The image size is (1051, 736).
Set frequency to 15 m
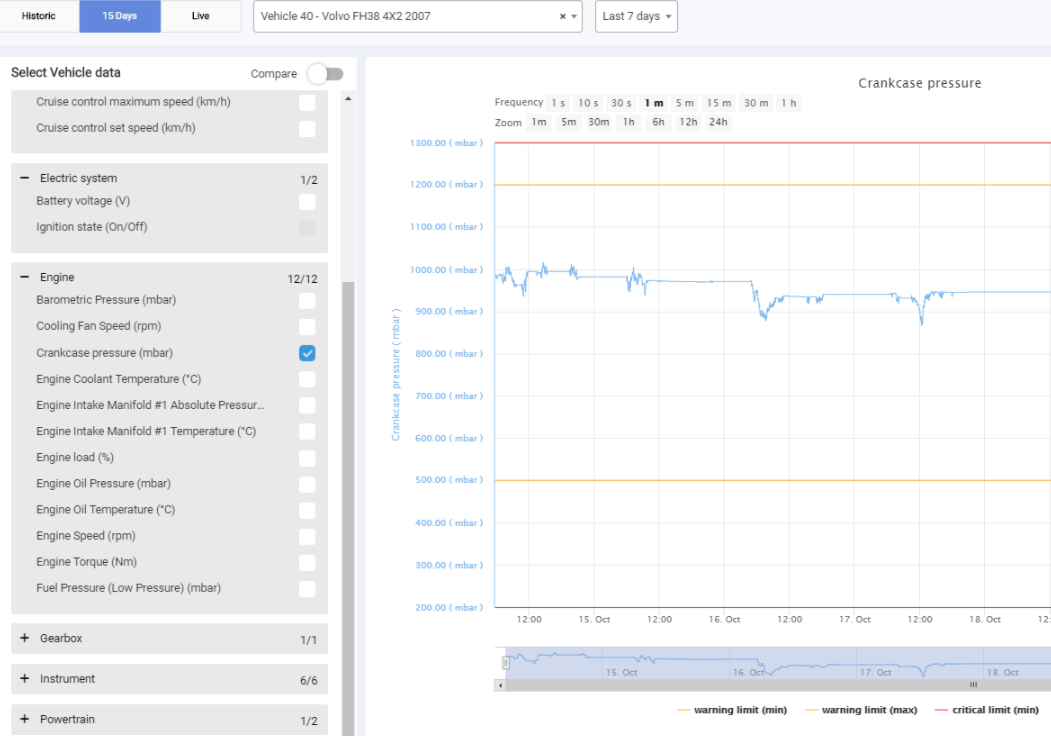pyautogui.click(x=719, y=103)
